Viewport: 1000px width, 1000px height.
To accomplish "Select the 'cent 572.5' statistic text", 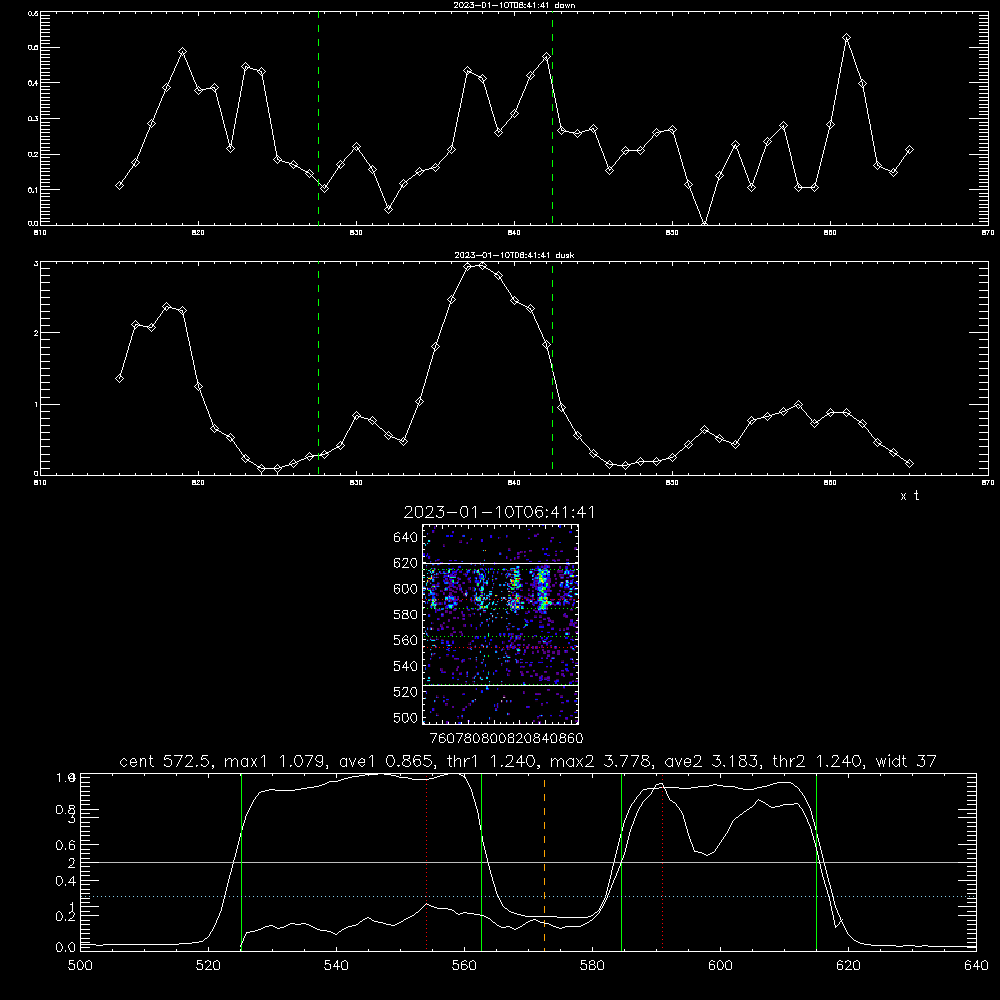I will pos(168,761).
